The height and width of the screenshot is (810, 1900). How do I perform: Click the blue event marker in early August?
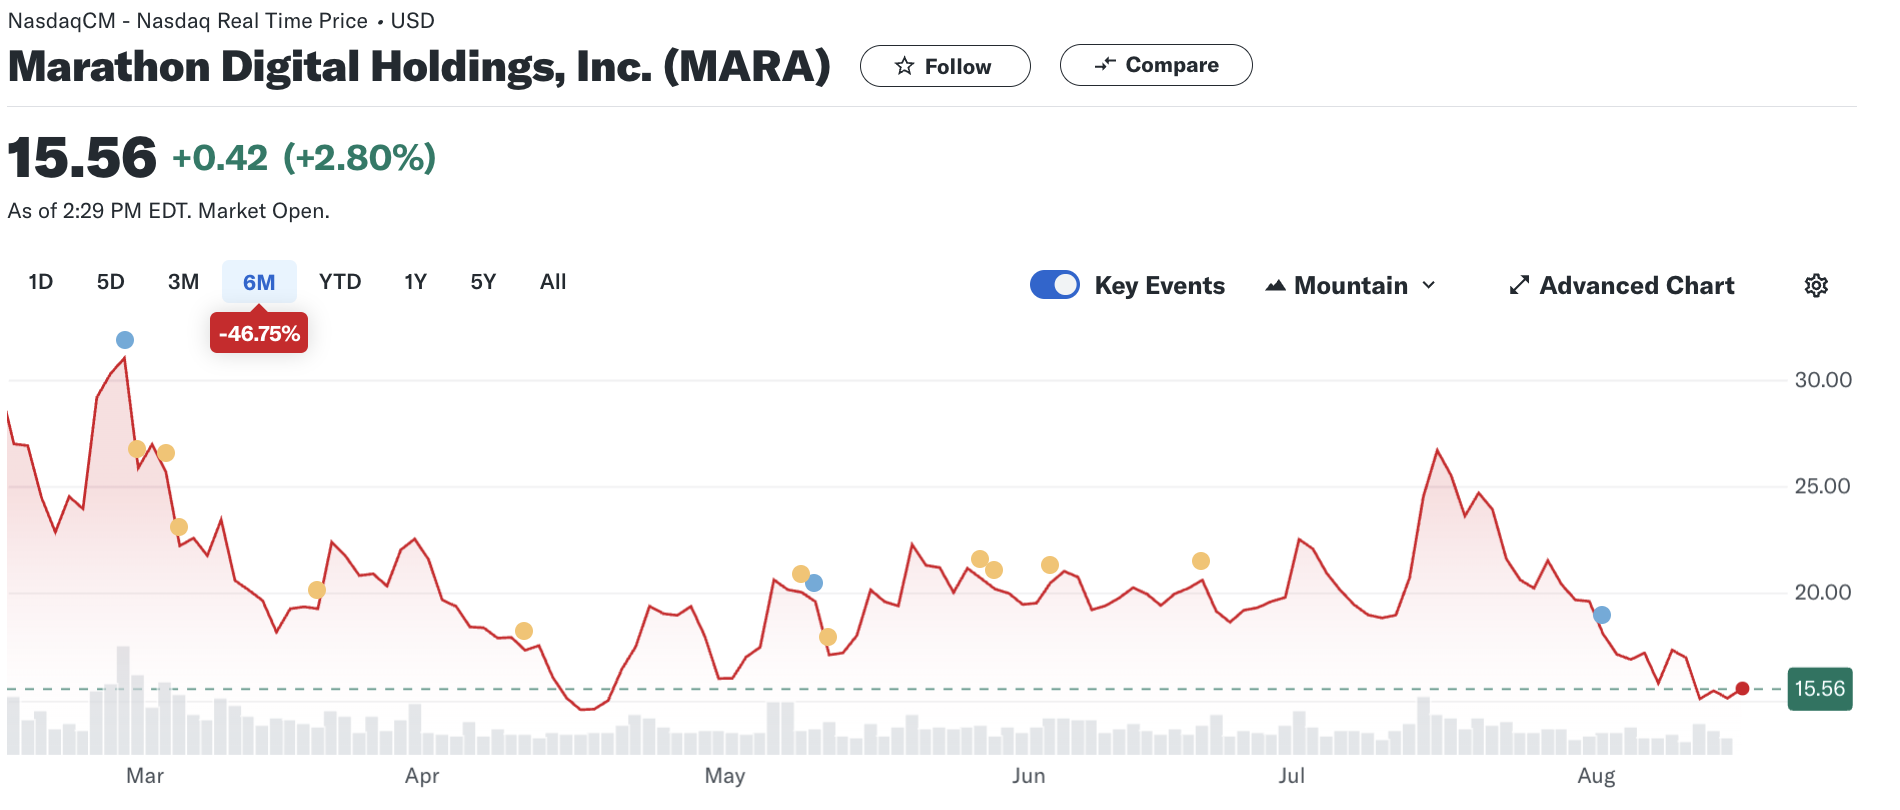(x=1602, y=615)
